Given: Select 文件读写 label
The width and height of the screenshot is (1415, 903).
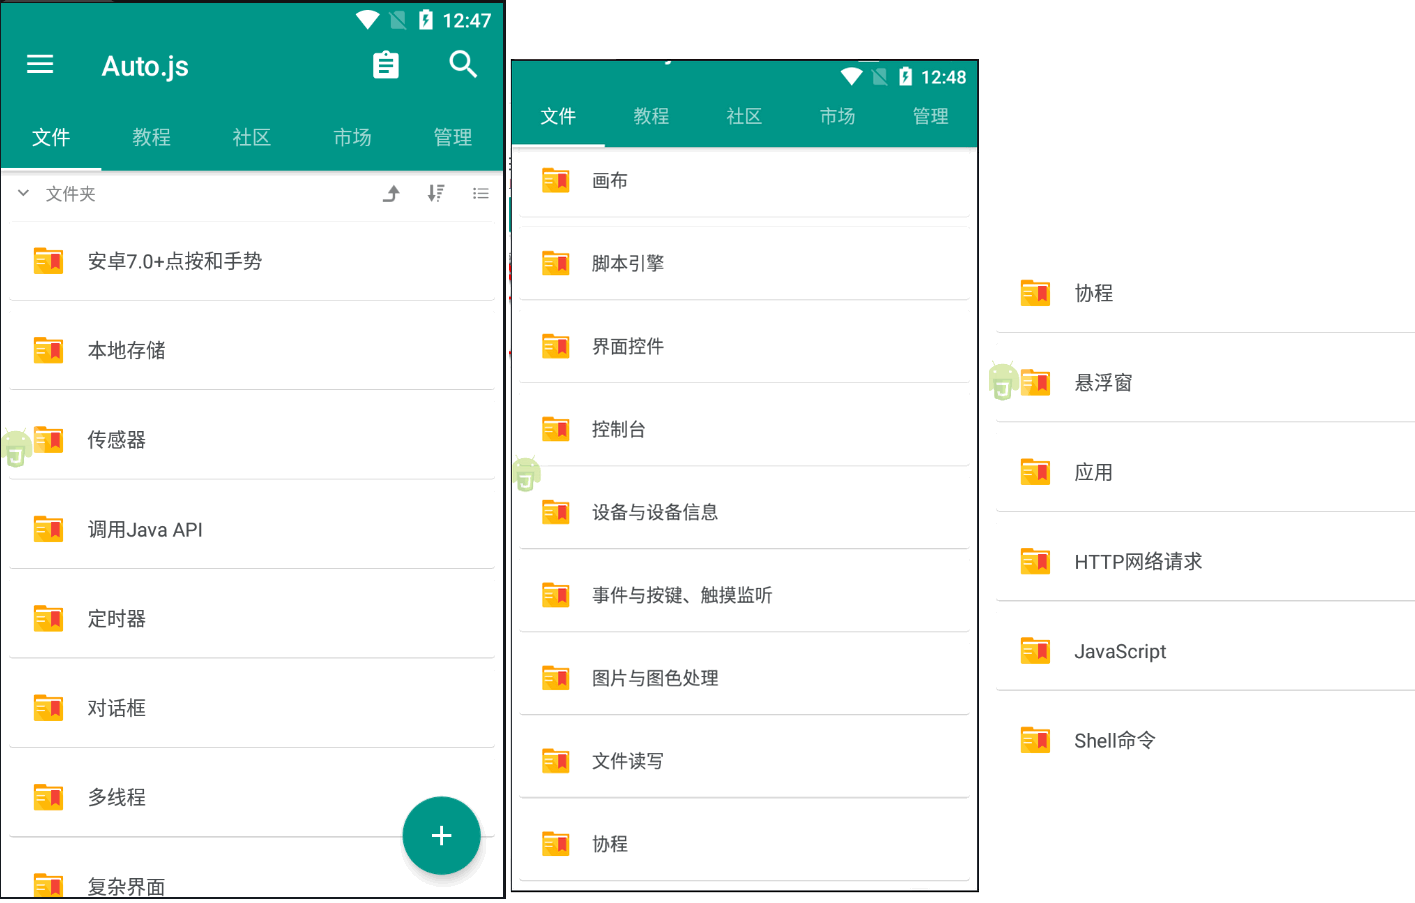Looking at the screenshot, I should pyautogui.click(x=628, y=761).
